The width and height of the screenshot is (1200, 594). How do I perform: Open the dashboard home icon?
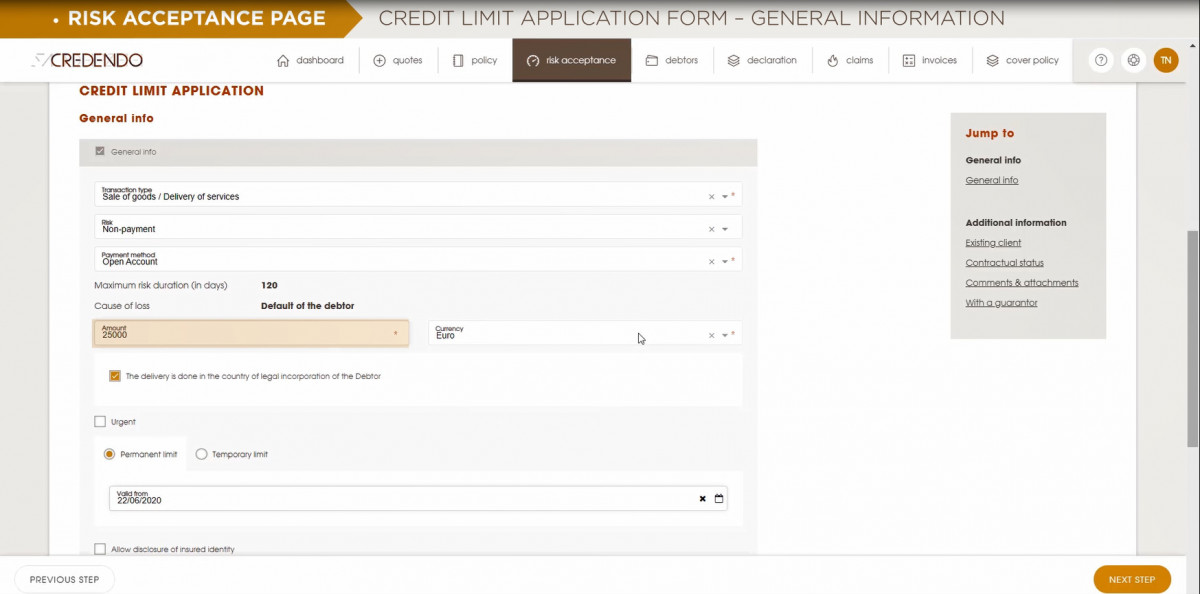(x=283, y=60)
